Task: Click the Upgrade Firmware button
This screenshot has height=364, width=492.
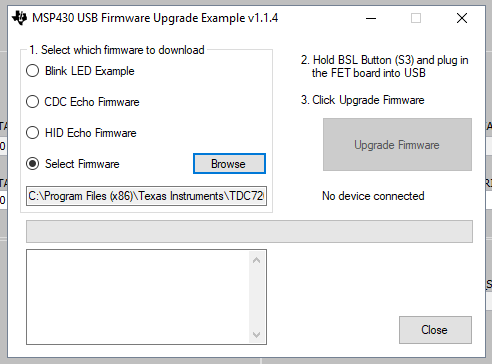Action: pos(397,145)
